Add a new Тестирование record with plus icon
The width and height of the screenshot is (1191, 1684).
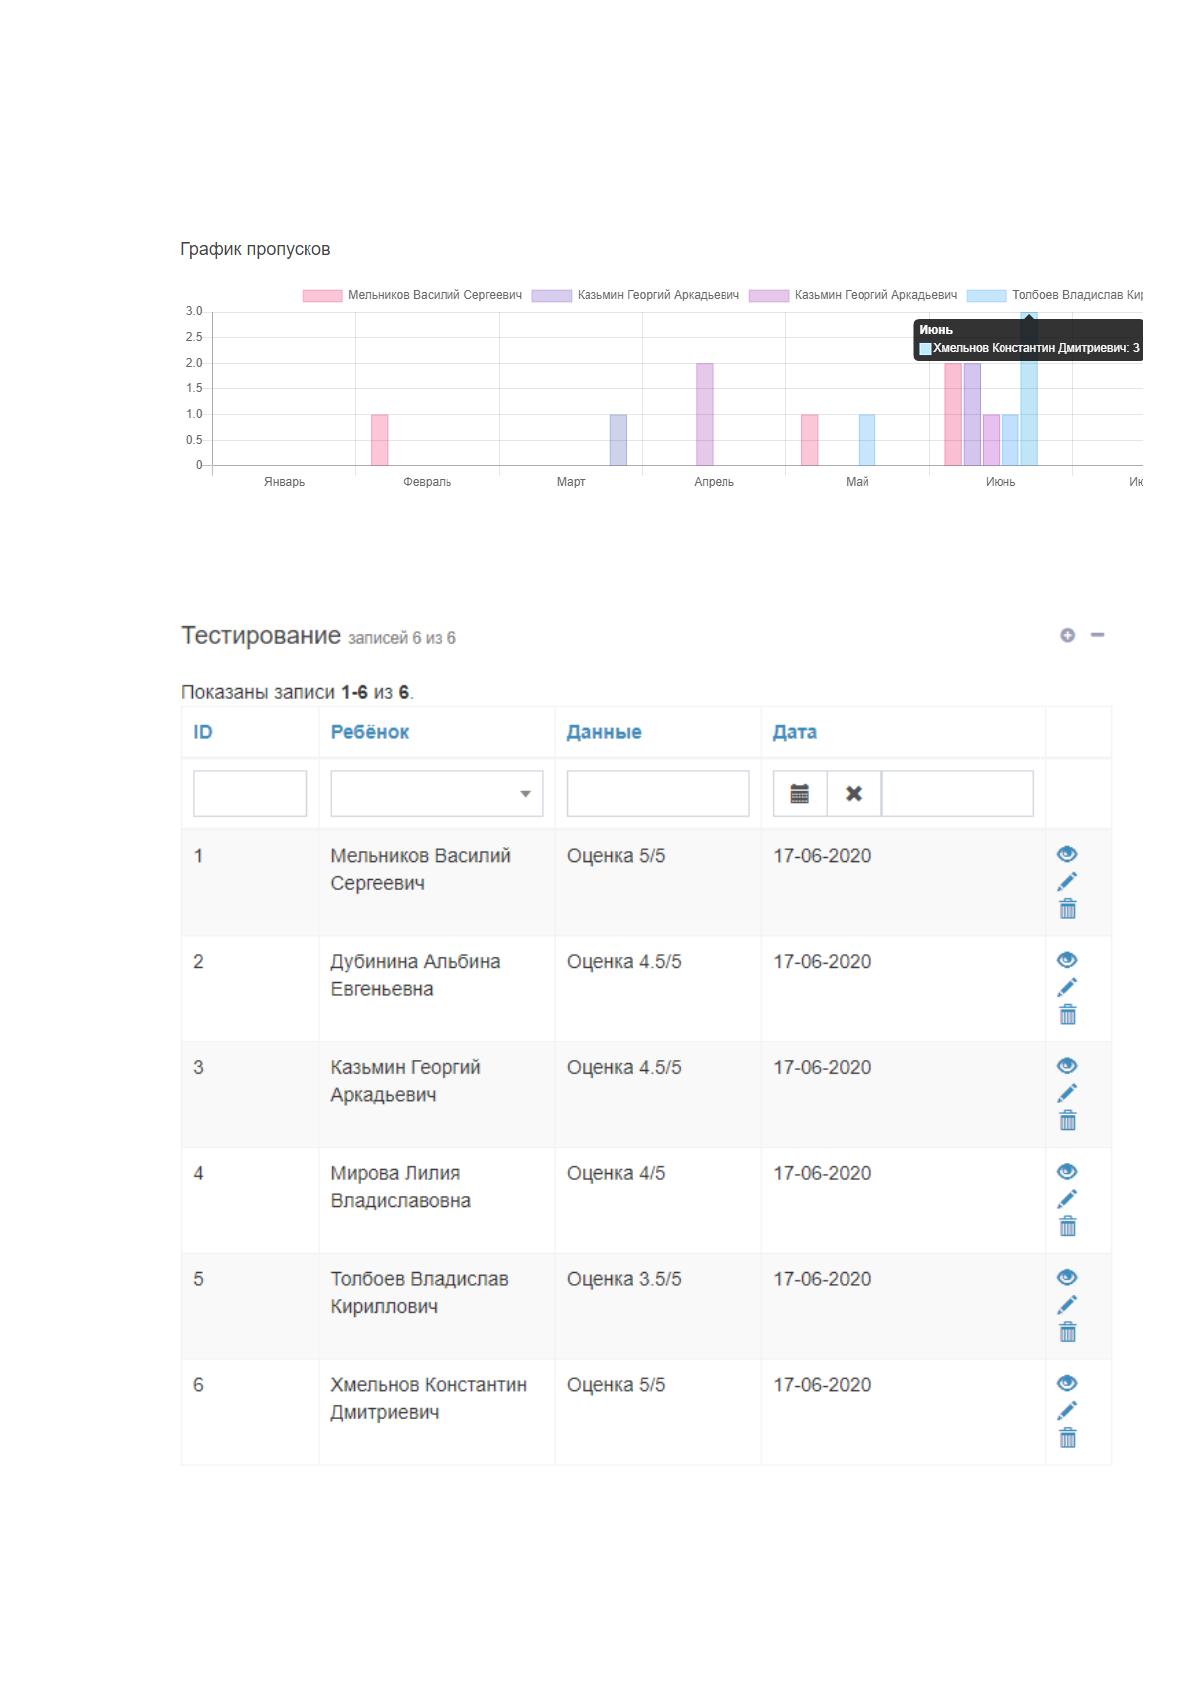[x=1067, y=635]
